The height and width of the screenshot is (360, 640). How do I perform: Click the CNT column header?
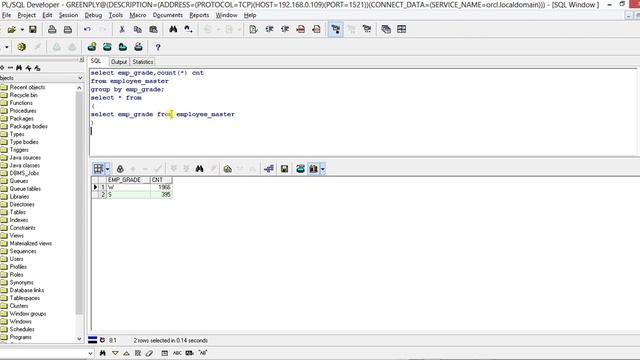click(161, 180)
